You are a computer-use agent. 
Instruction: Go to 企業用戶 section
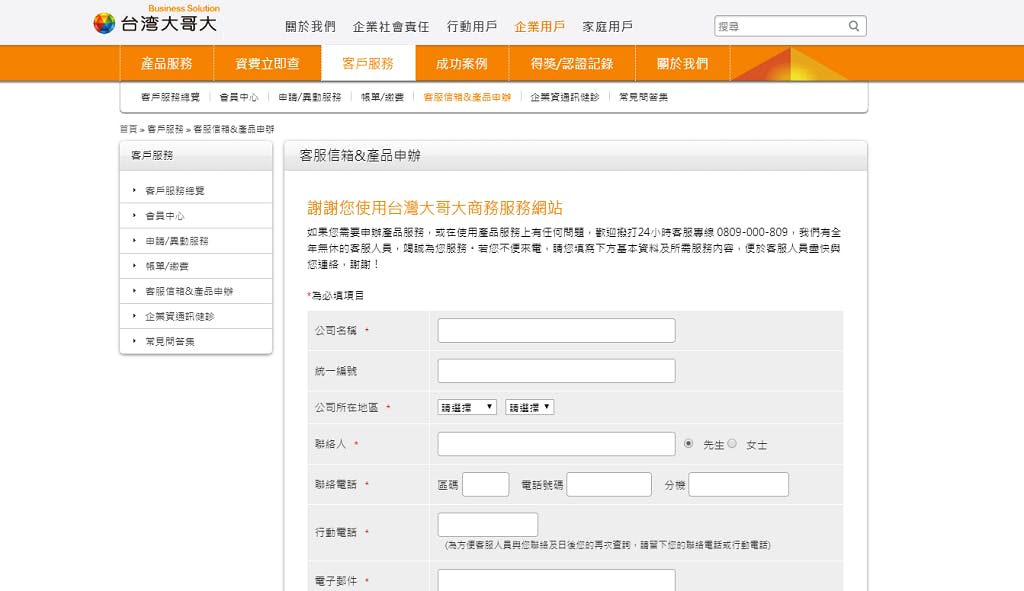[x=539, y=27]
